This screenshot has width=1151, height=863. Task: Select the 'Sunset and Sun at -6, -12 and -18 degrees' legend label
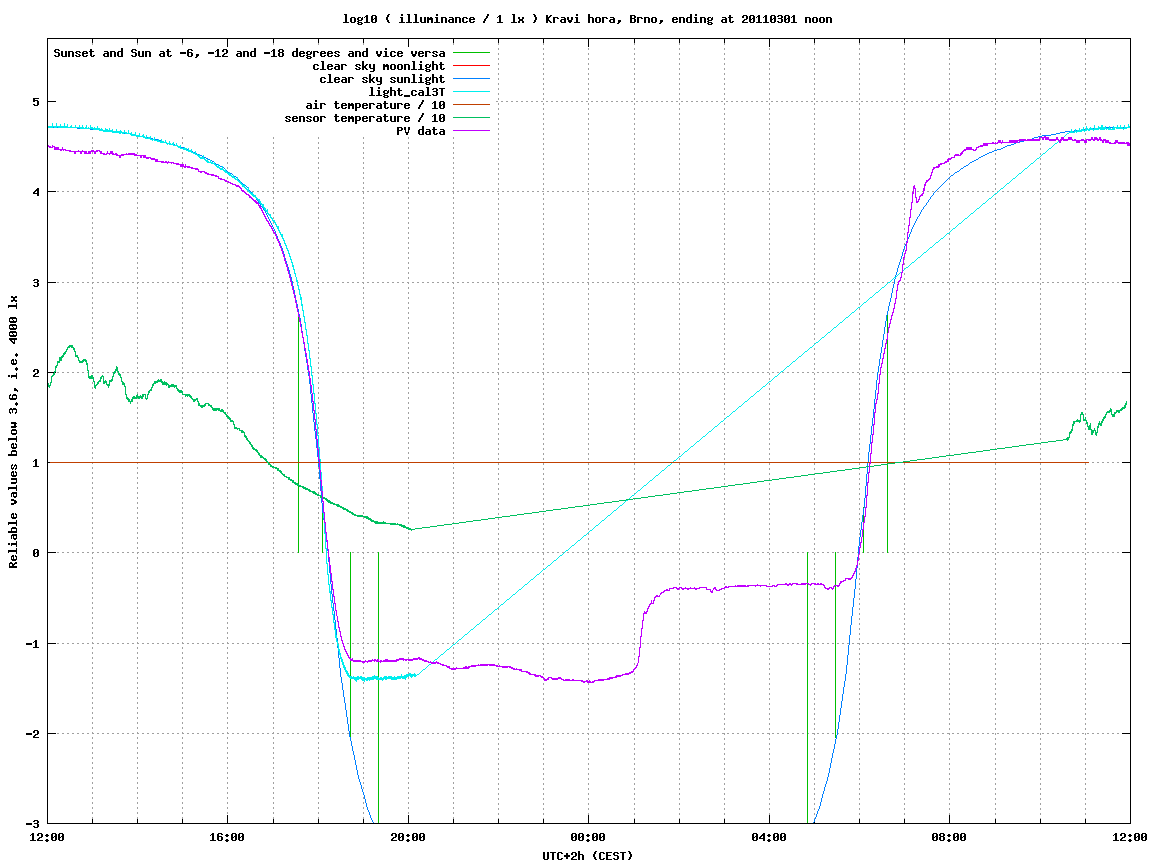(x=249, y=53)
